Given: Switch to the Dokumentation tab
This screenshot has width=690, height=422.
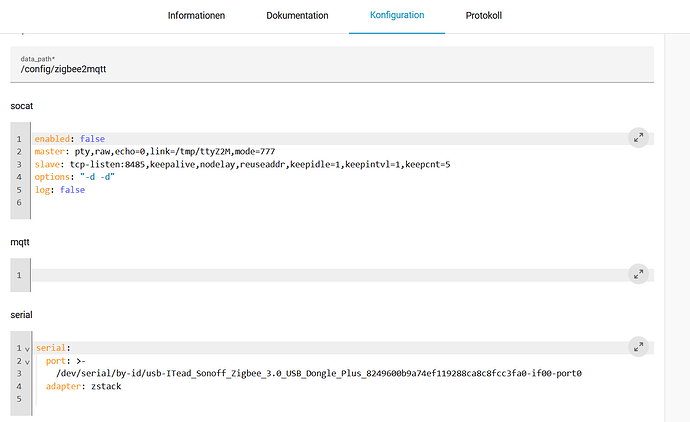Looking at the screenshot, I should pyautogui.click(x=297, y=15).
